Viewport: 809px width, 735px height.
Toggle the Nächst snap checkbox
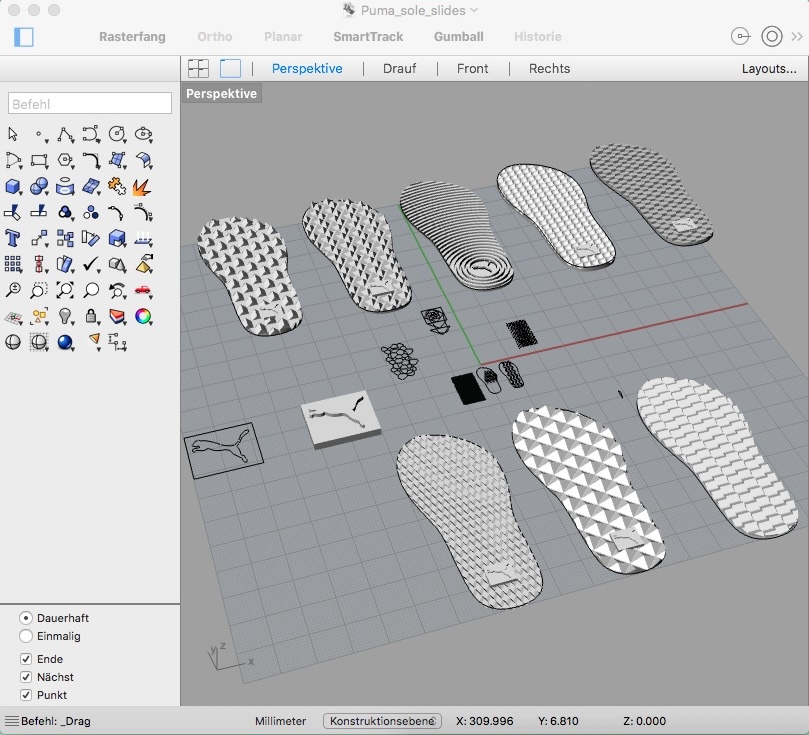(x=26, y=677)
